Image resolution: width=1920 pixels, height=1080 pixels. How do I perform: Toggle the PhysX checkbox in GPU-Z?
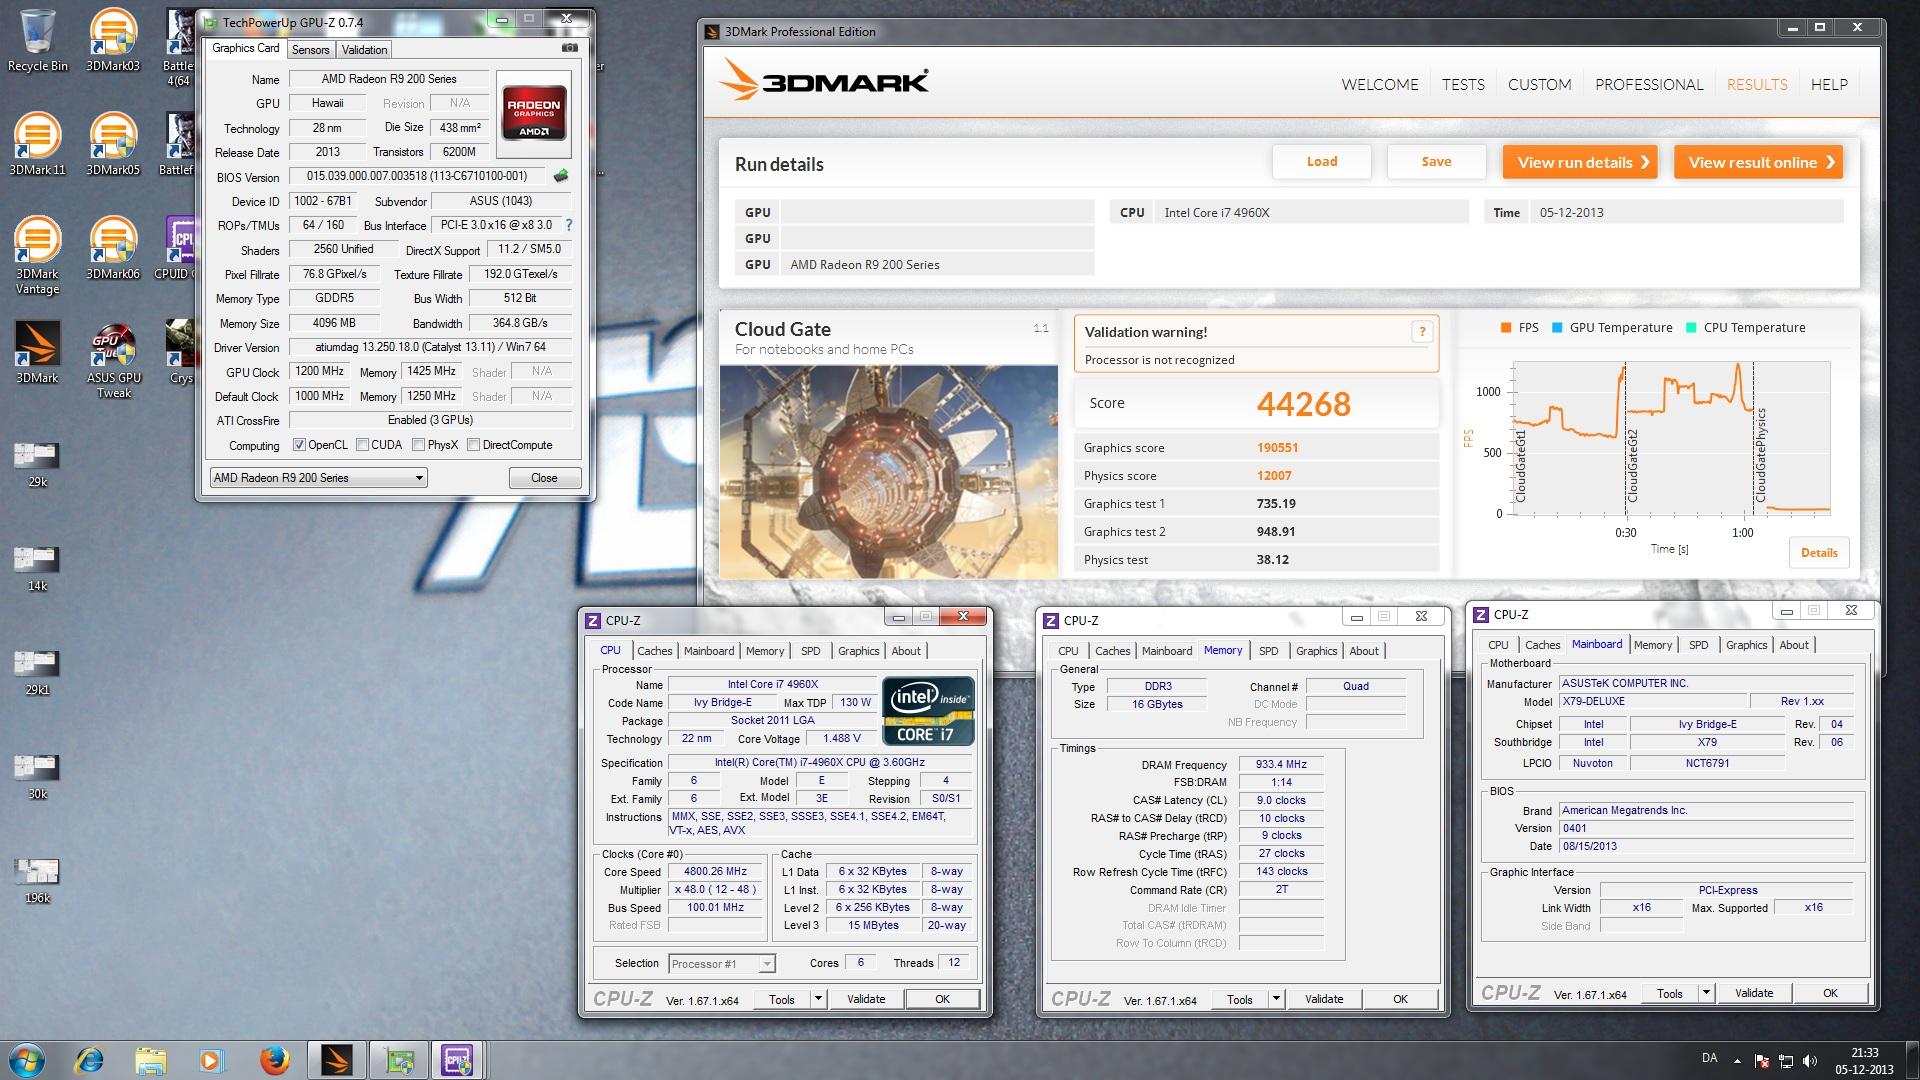pos(419,445)
